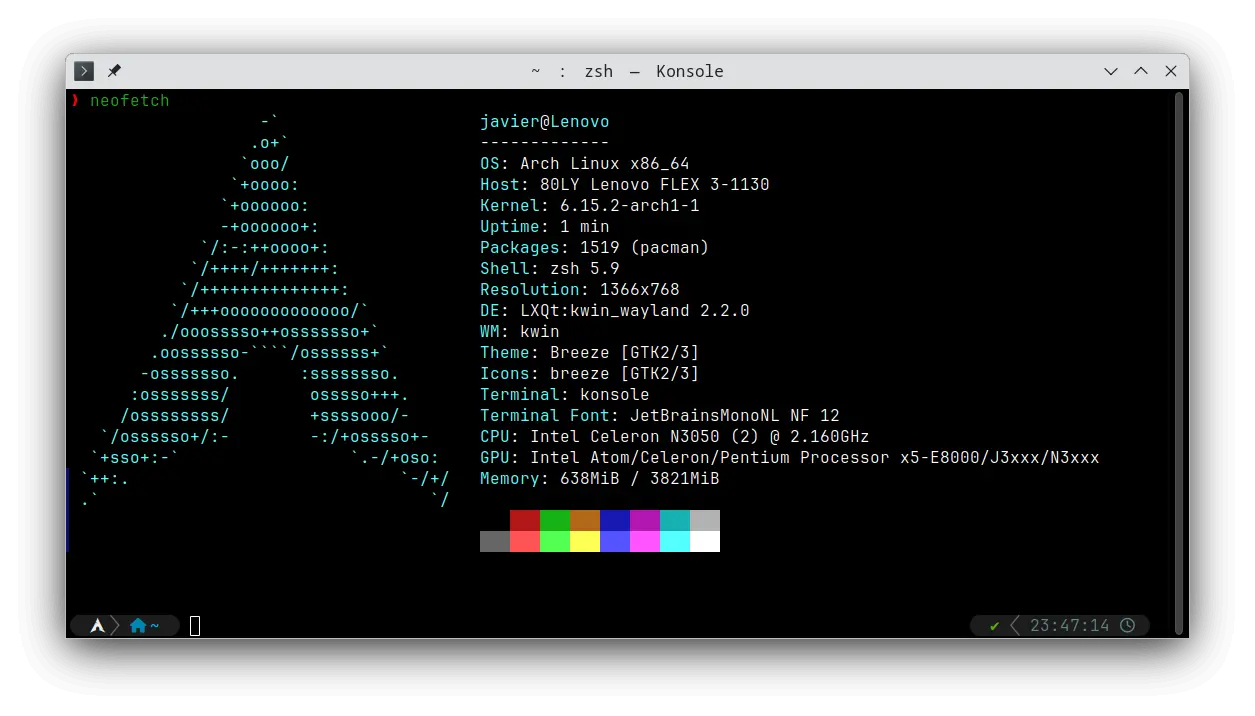1255x716 pixels.
Task: Close the Konsole window
Action: (1171, 71)
